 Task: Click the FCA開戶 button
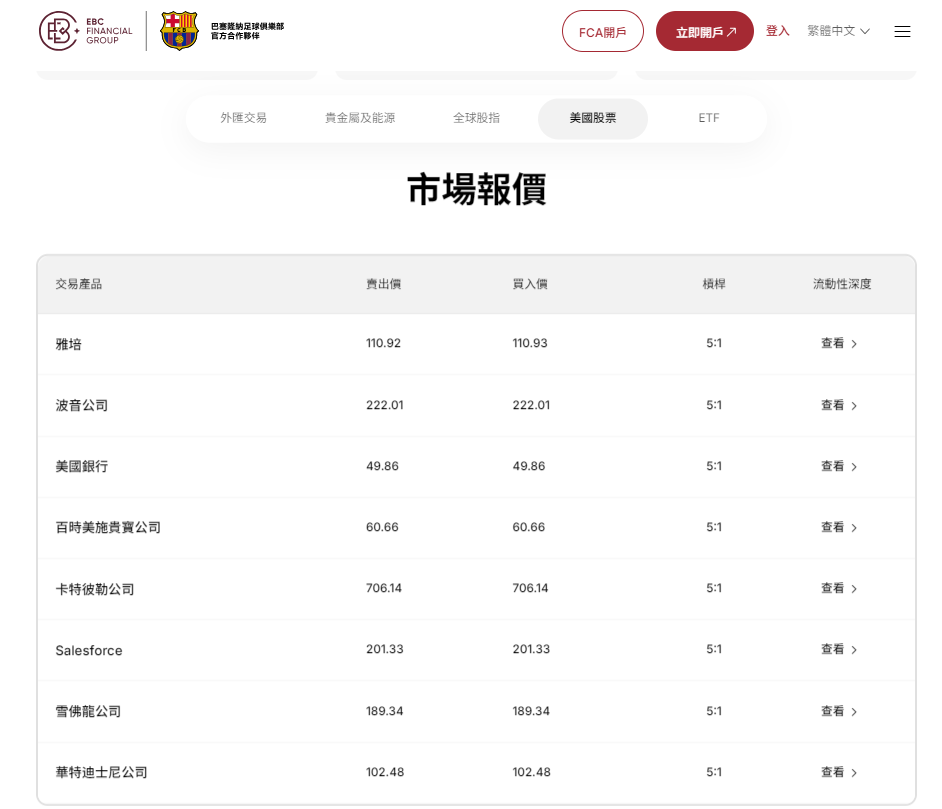(x=603, y=31)
